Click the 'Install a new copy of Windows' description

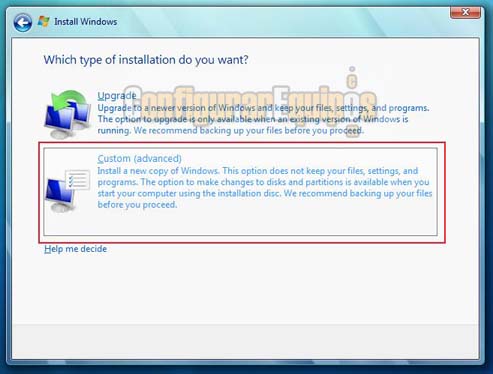(265, 188)
